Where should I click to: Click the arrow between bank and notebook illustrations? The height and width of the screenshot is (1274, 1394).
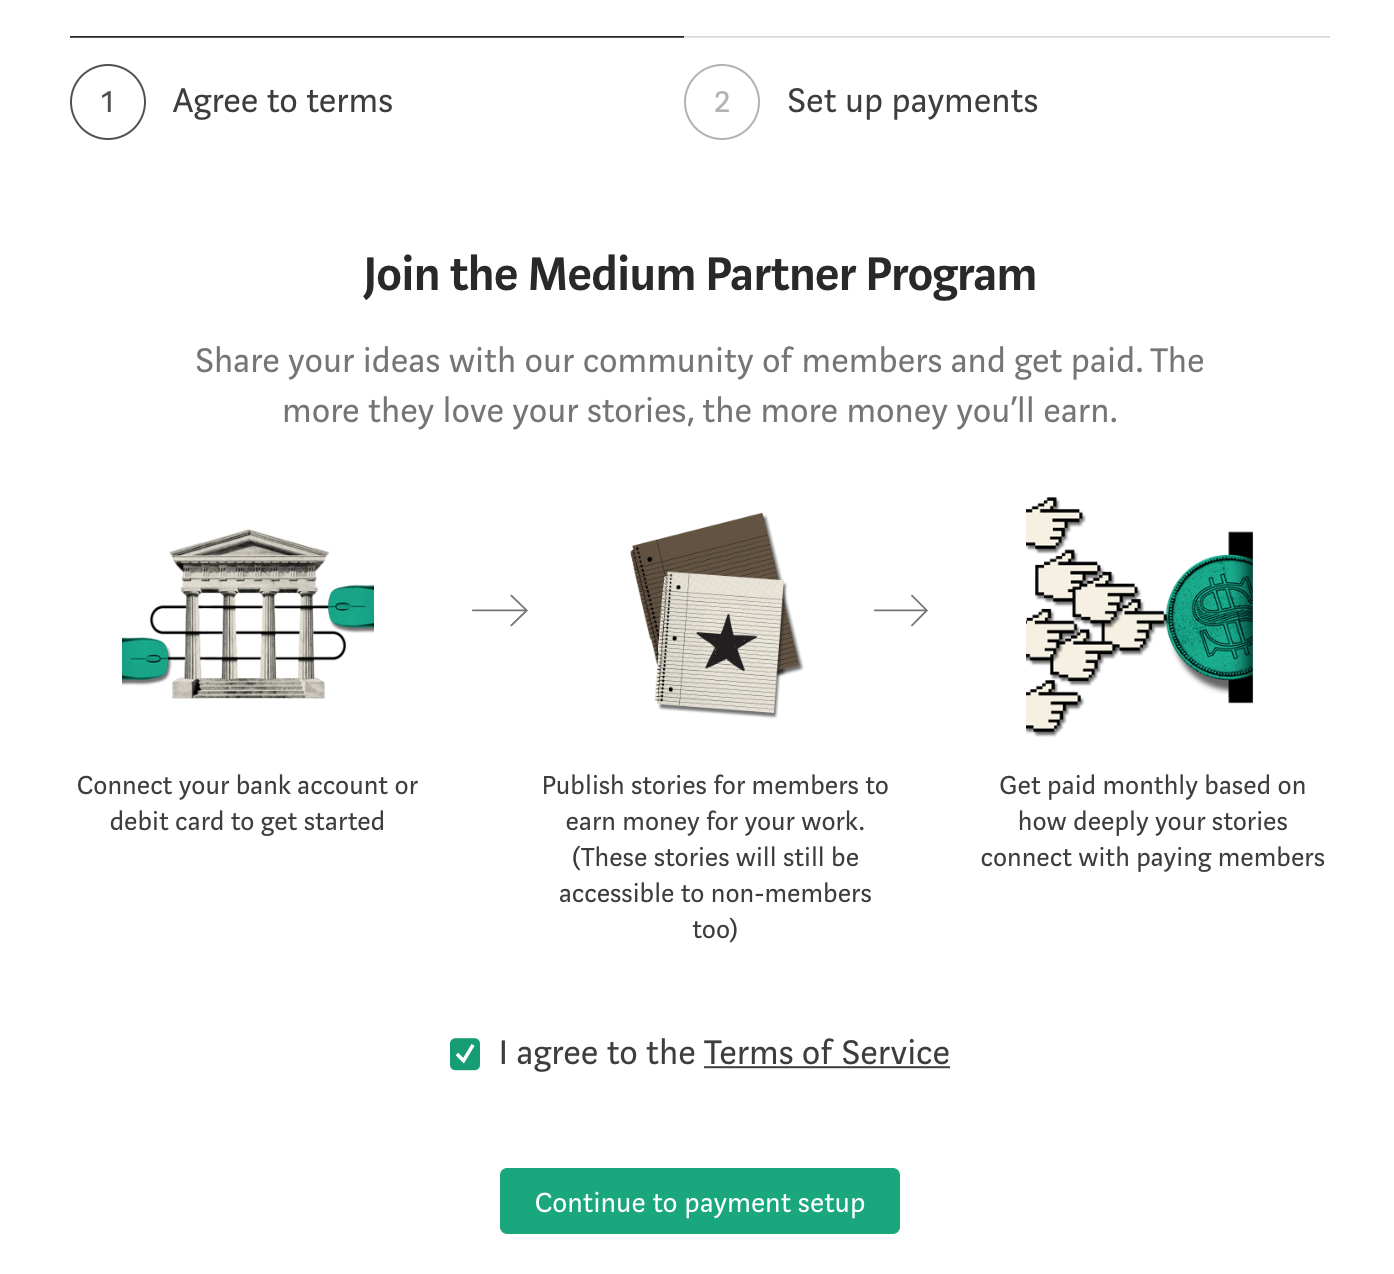pyautogui.click(x=498, y=610)
